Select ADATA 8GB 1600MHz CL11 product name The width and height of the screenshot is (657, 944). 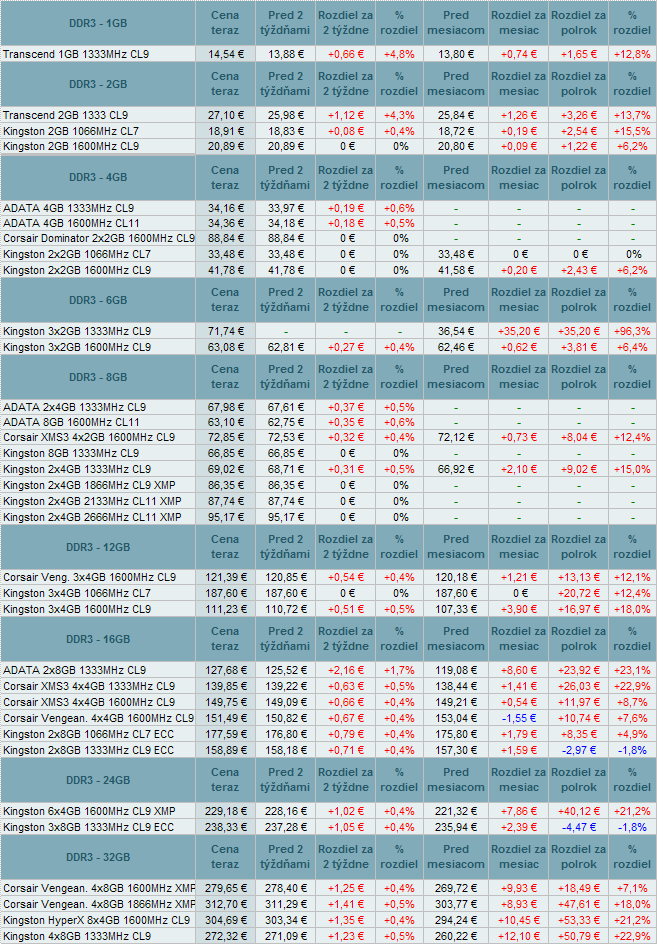click(71, 423)
